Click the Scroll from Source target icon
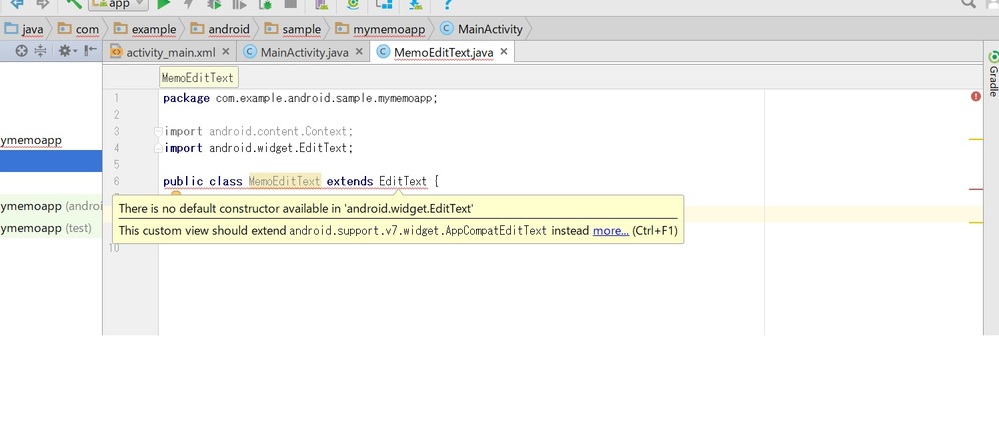Screen dimensions: 999x432 click(21, 51)
